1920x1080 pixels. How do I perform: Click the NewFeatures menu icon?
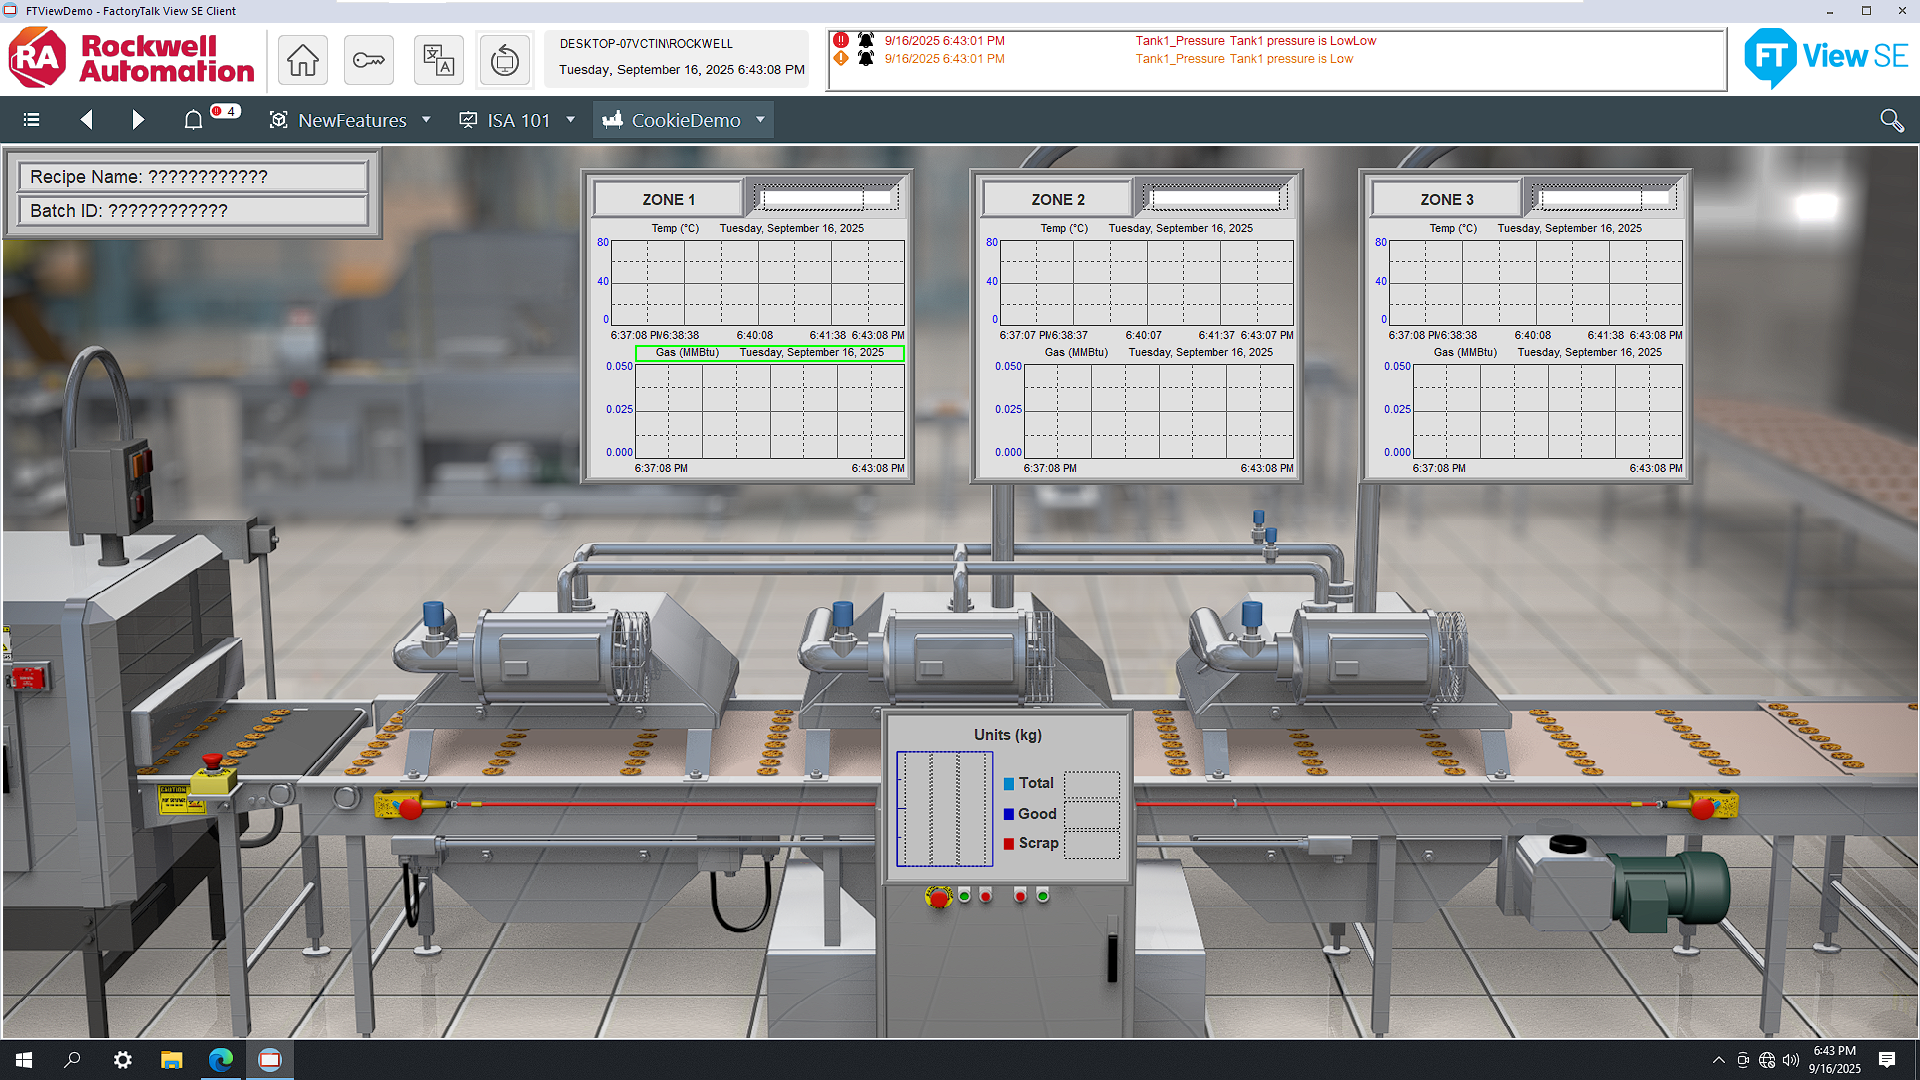point(278,120)
